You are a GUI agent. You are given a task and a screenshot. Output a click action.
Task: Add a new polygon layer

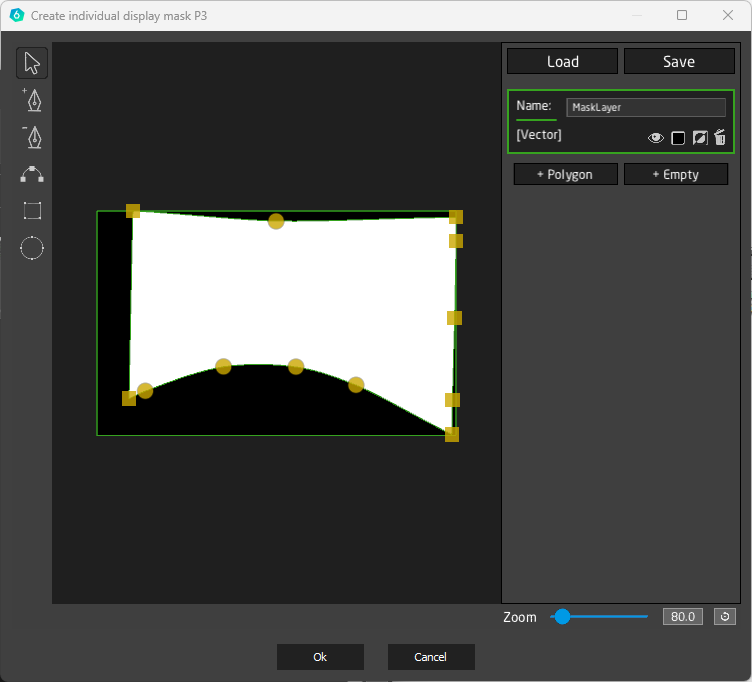click(564, 174)
